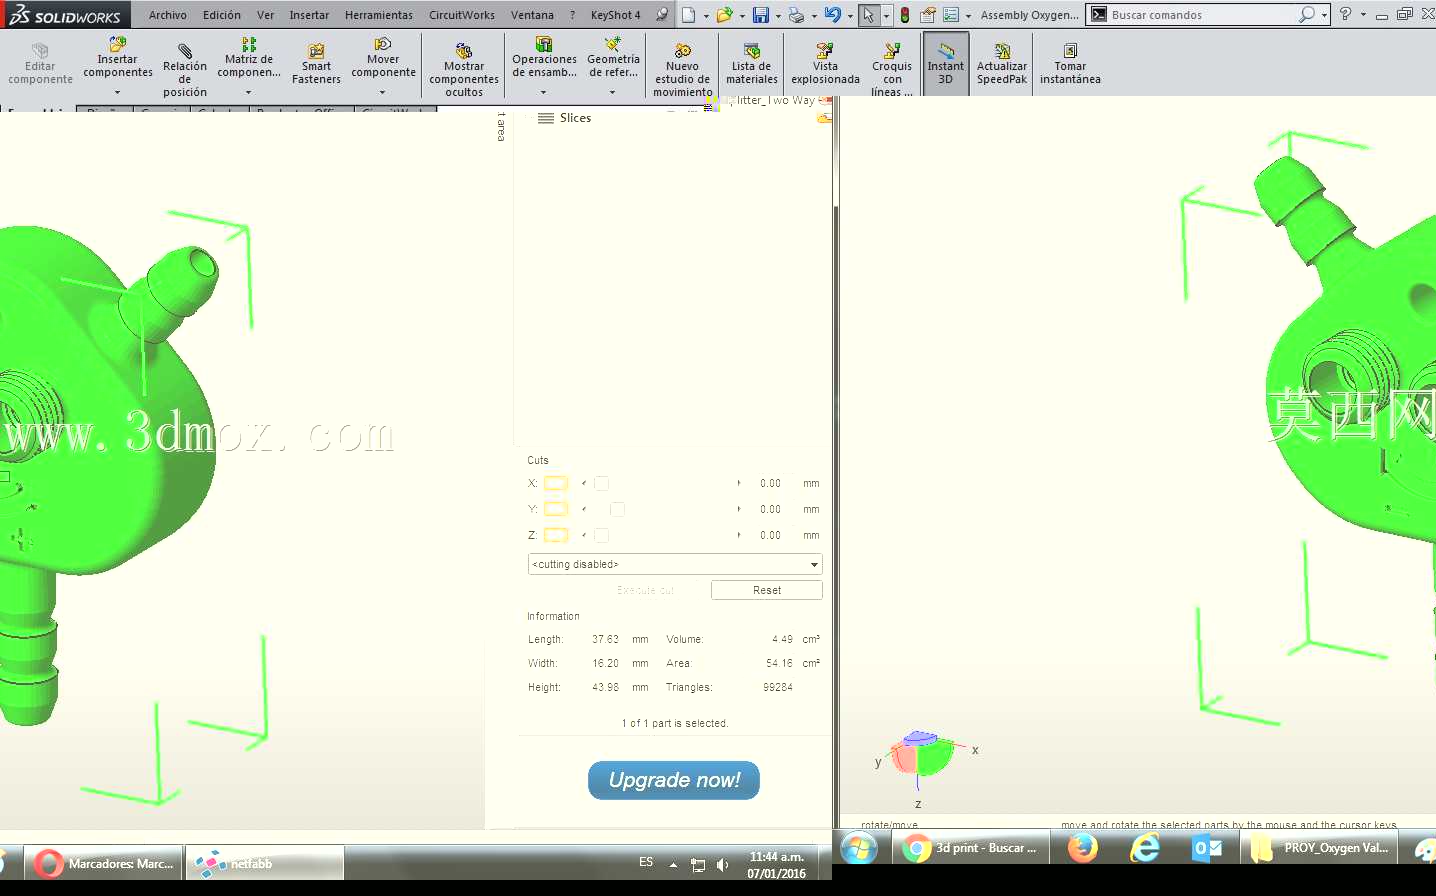Expand the Undo history dropdown arrow
1436x896 pixels.
click(x=850, y=15)
